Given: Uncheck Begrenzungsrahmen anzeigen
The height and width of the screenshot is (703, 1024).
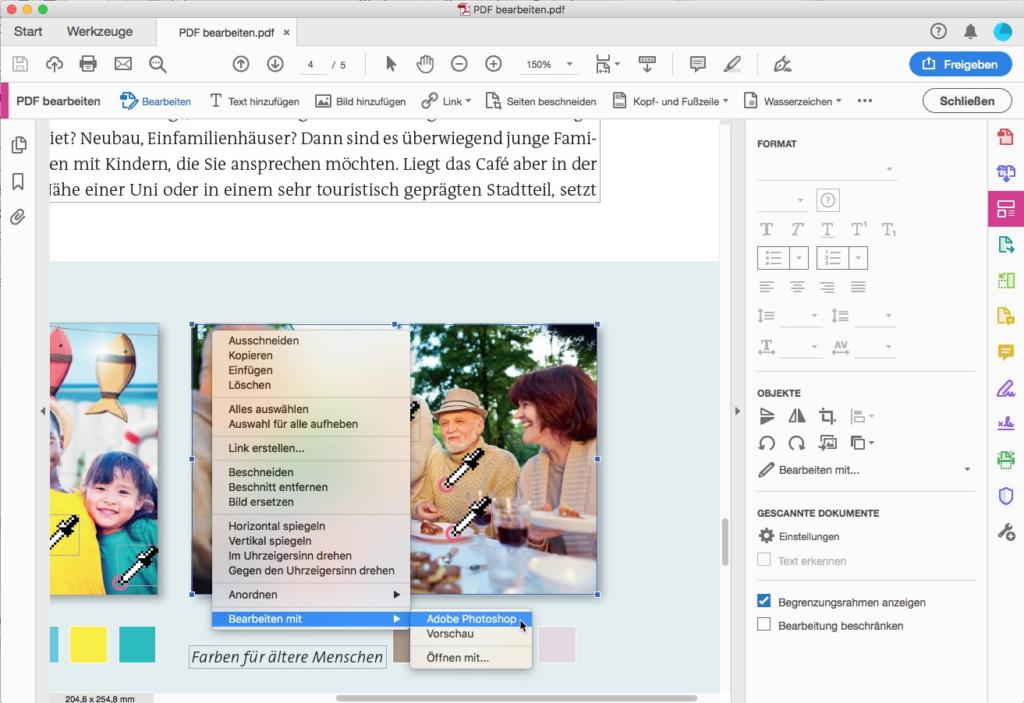Looking at the screenshot, I should pyautogui.click(x=763, y=601).
